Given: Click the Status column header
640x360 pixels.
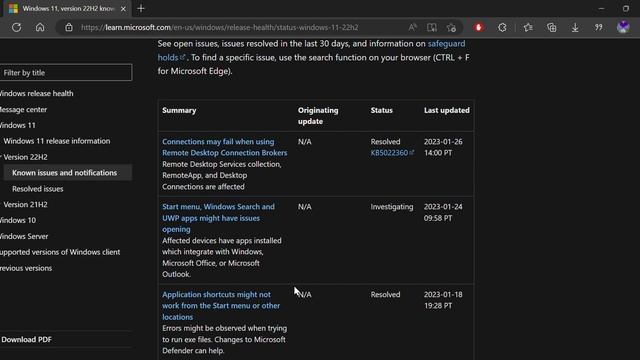Looking at the screenshot, I should pos(382,110).
